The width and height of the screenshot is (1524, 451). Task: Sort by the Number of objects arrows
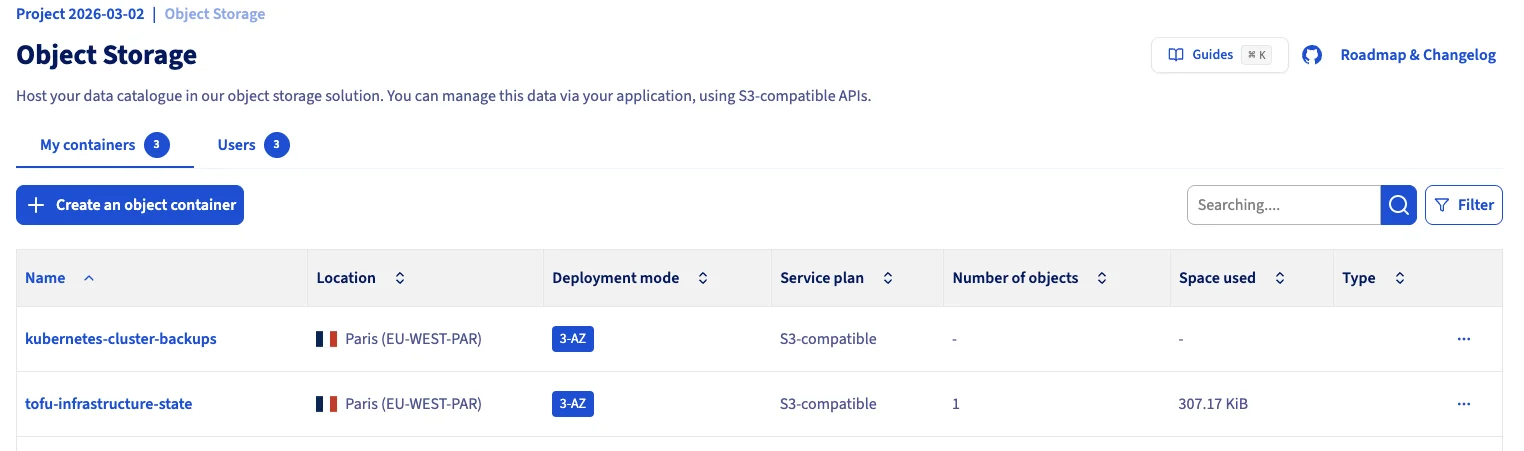click(x=1102, y=278)
